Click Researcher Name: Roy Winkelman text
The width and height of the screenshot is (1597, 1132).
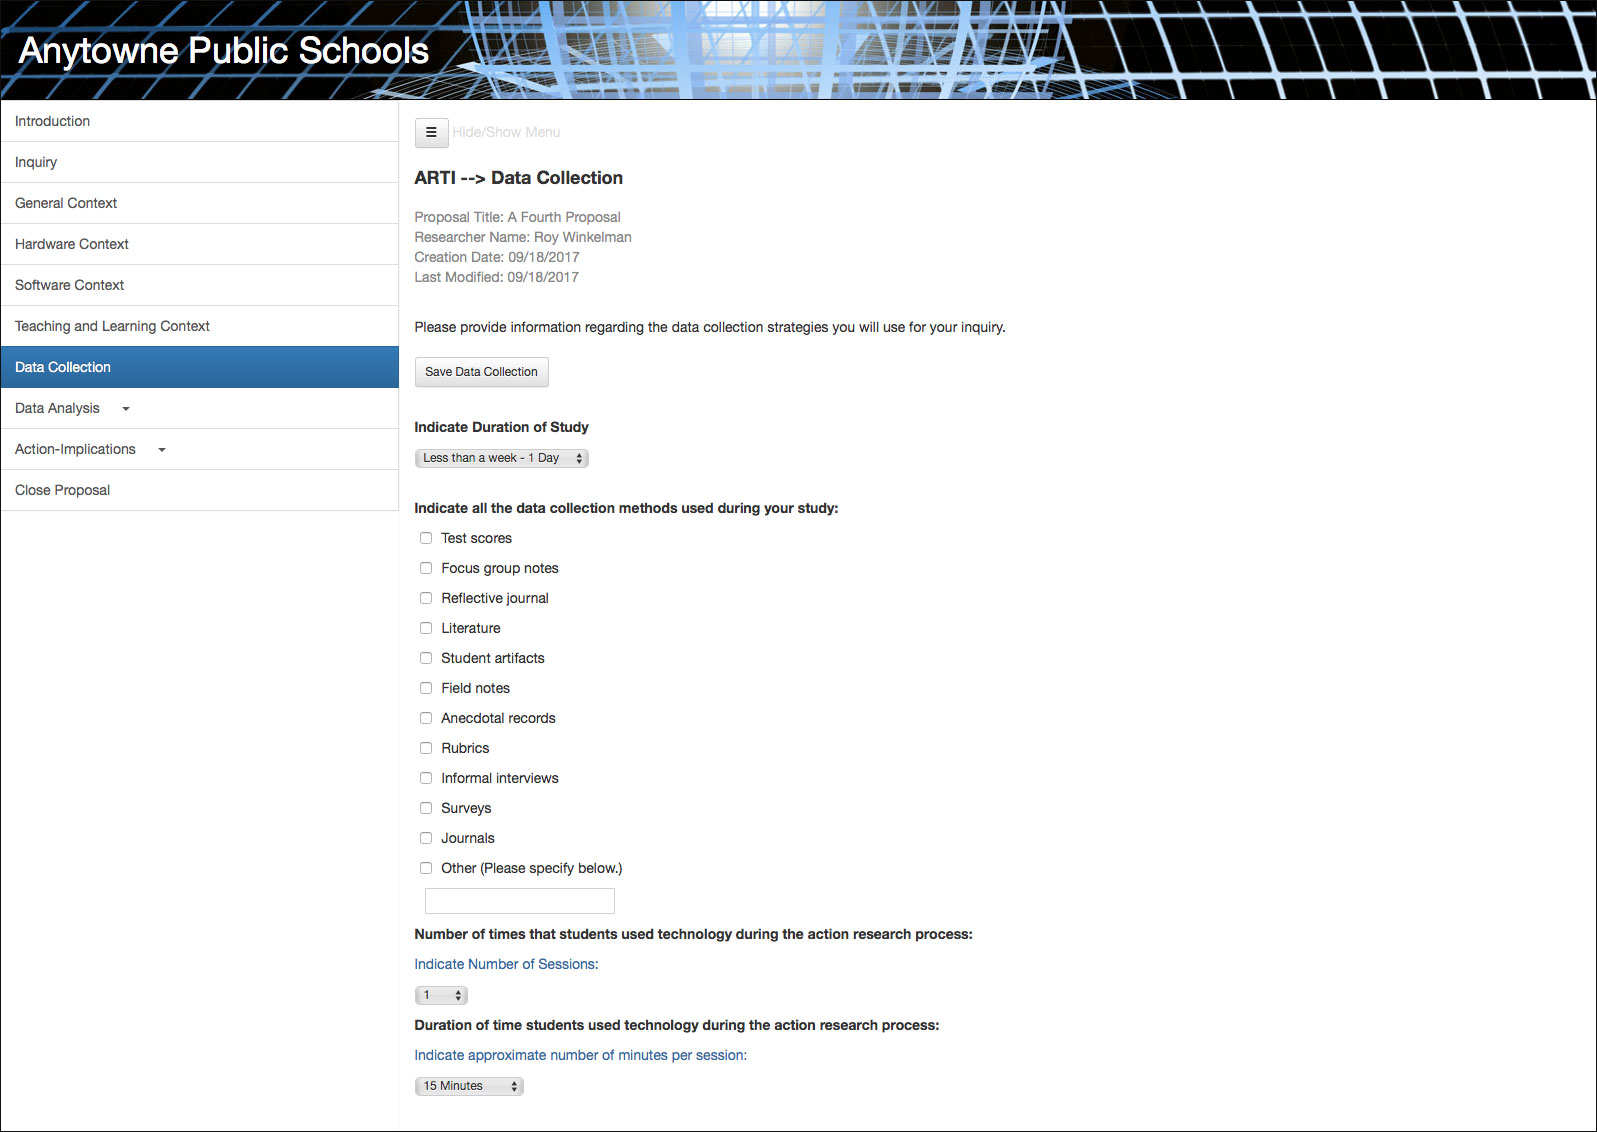(x=523, y=237)
